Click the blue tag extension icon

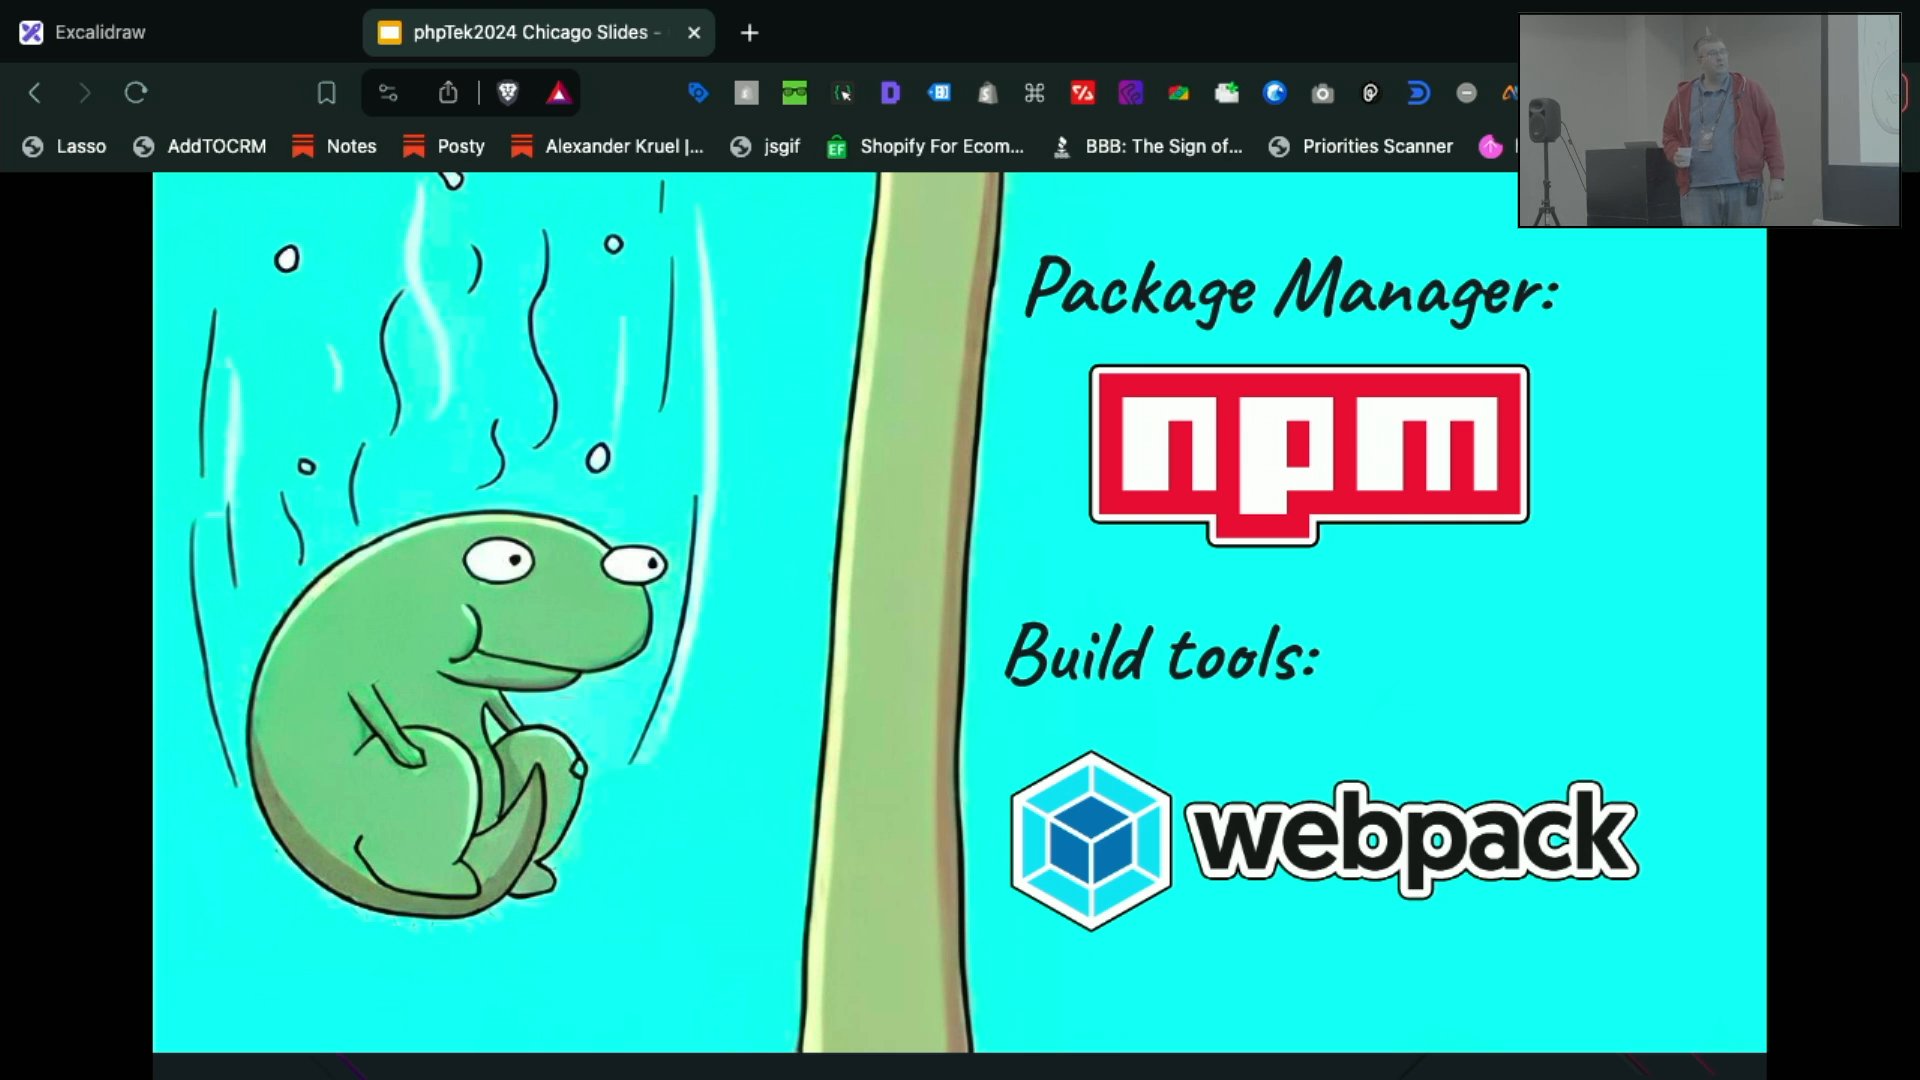click(x=698, y=93)
